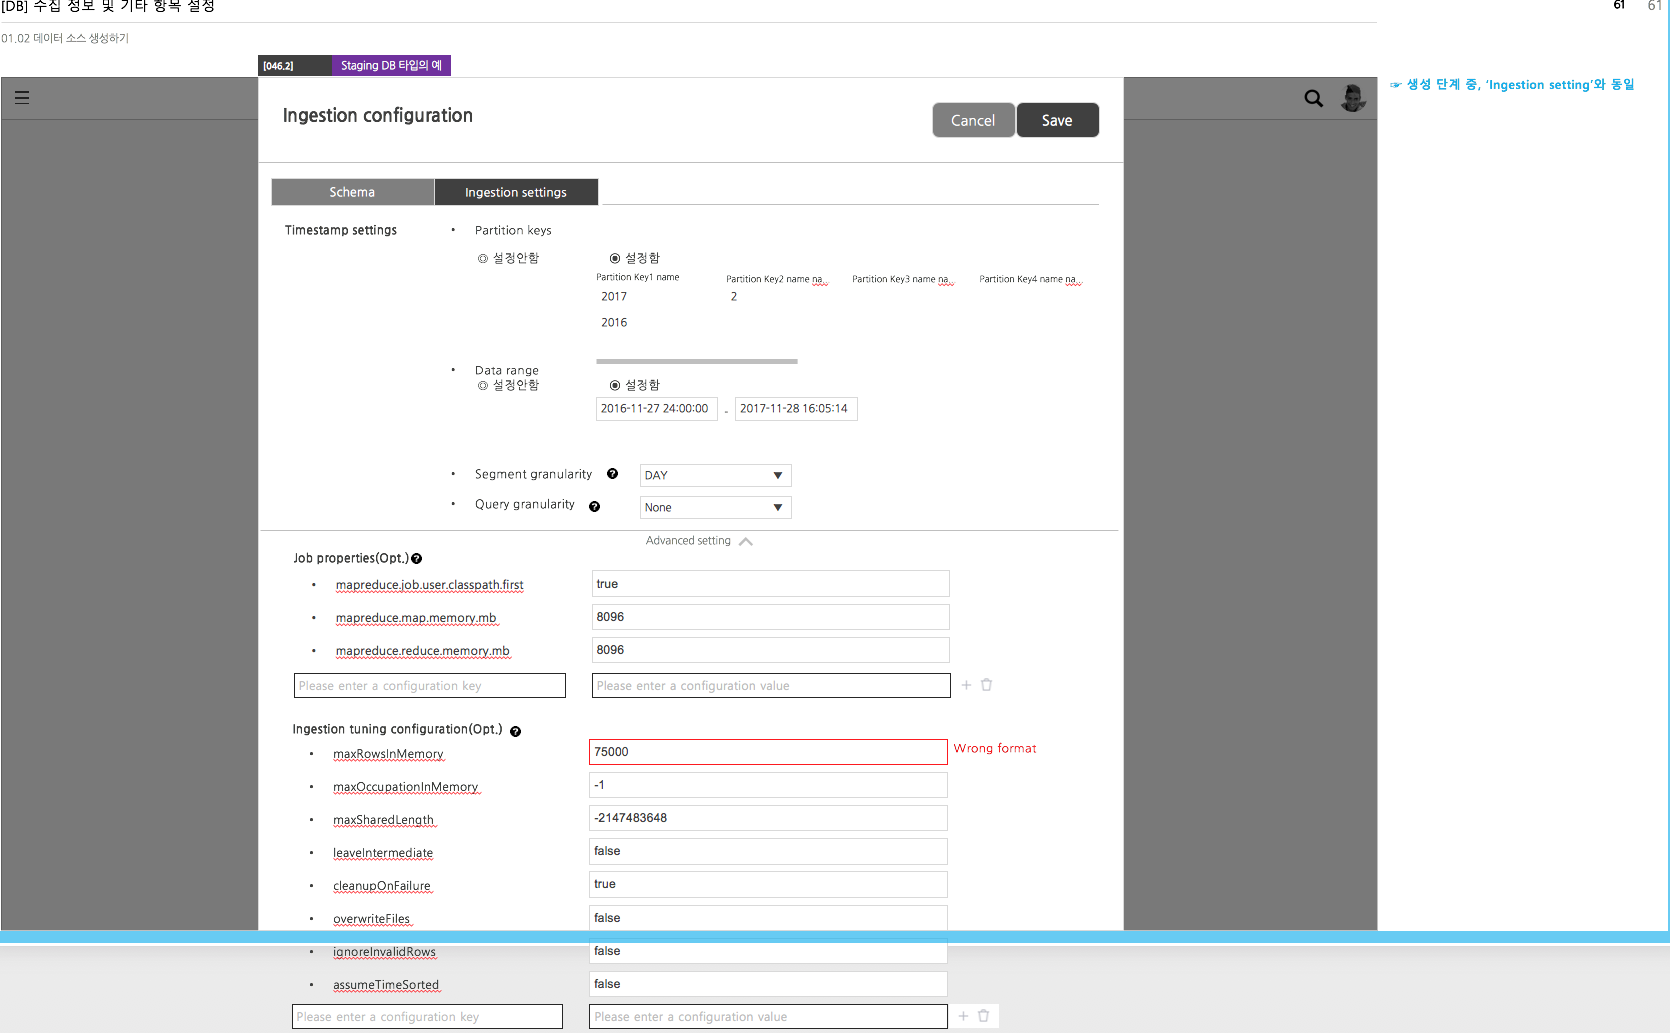Click the Save button
The height and width of the screenshot is (1033, 1670).
[x=1057, y=120]
